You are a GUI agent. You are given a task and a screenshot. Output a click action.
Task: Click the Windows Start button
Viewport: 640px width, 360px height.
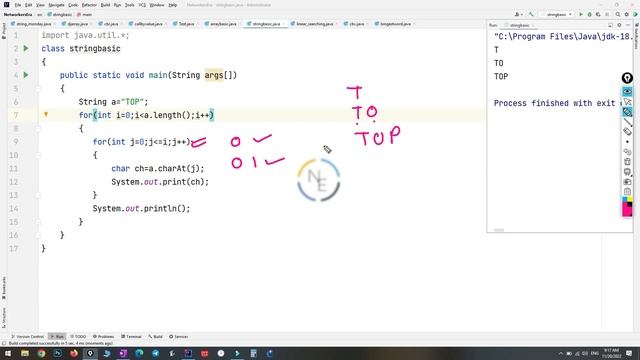[x=8, y=353]
